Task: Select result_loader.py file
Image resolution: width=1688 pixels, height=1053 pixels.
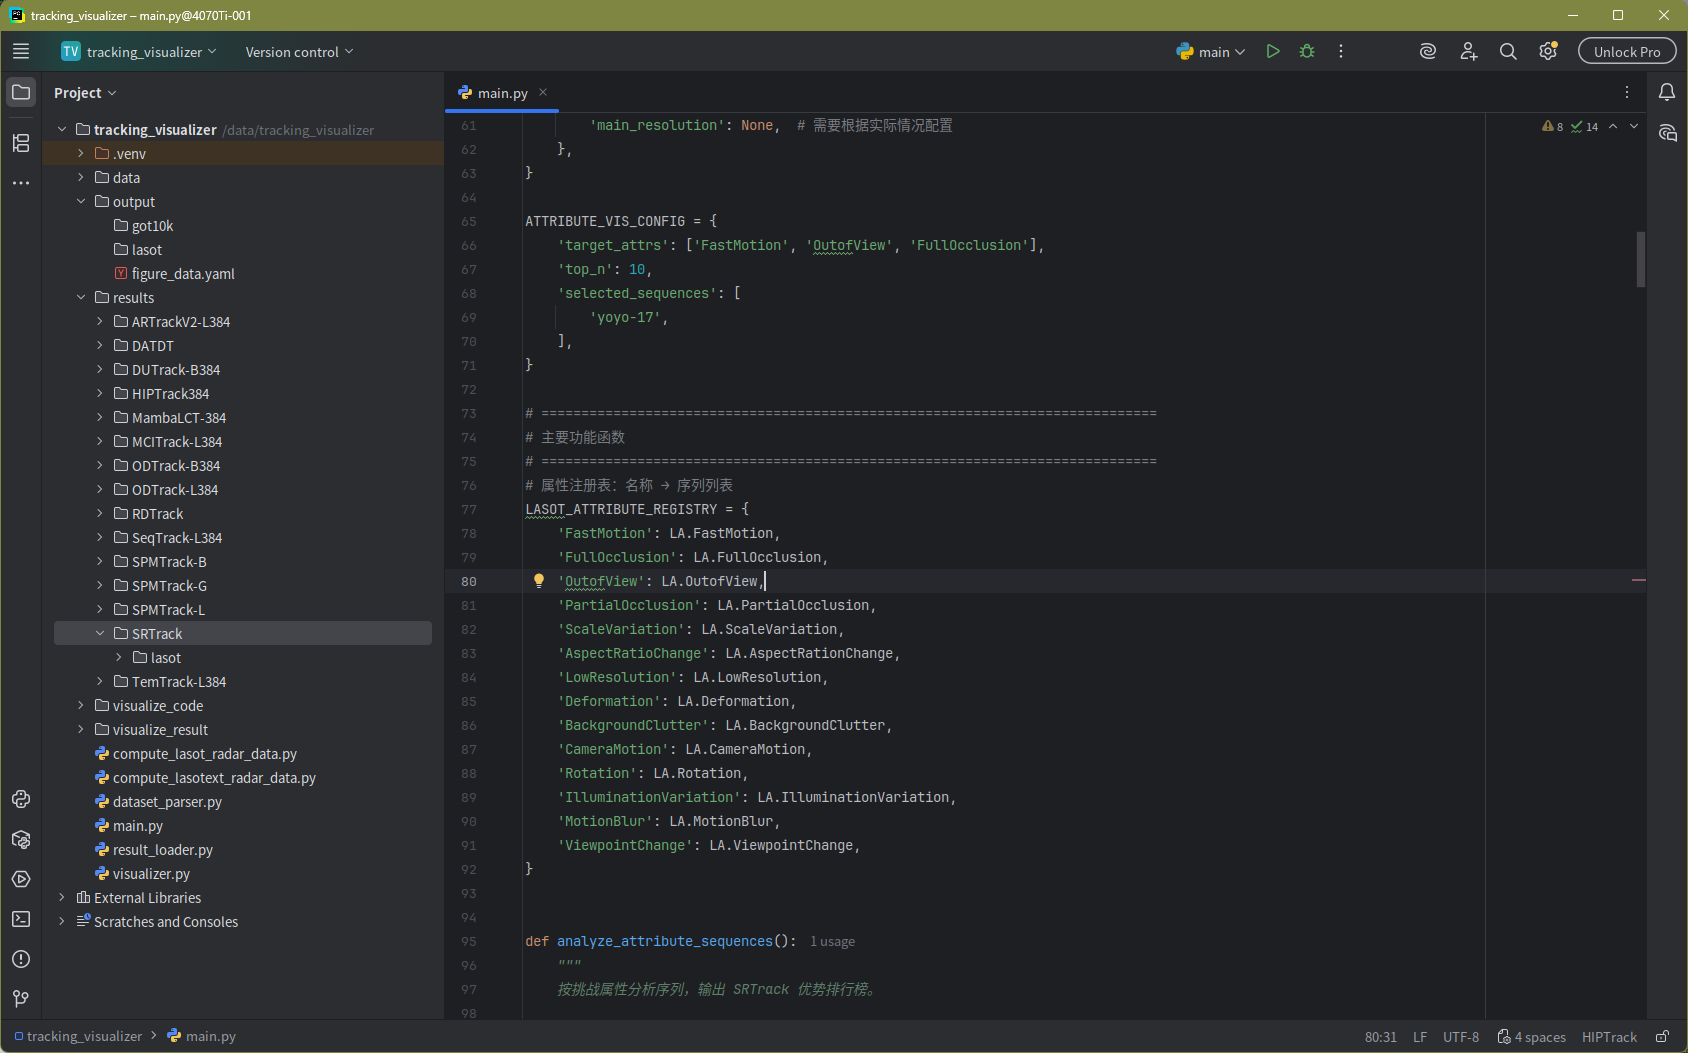Action: click(163, 850)
